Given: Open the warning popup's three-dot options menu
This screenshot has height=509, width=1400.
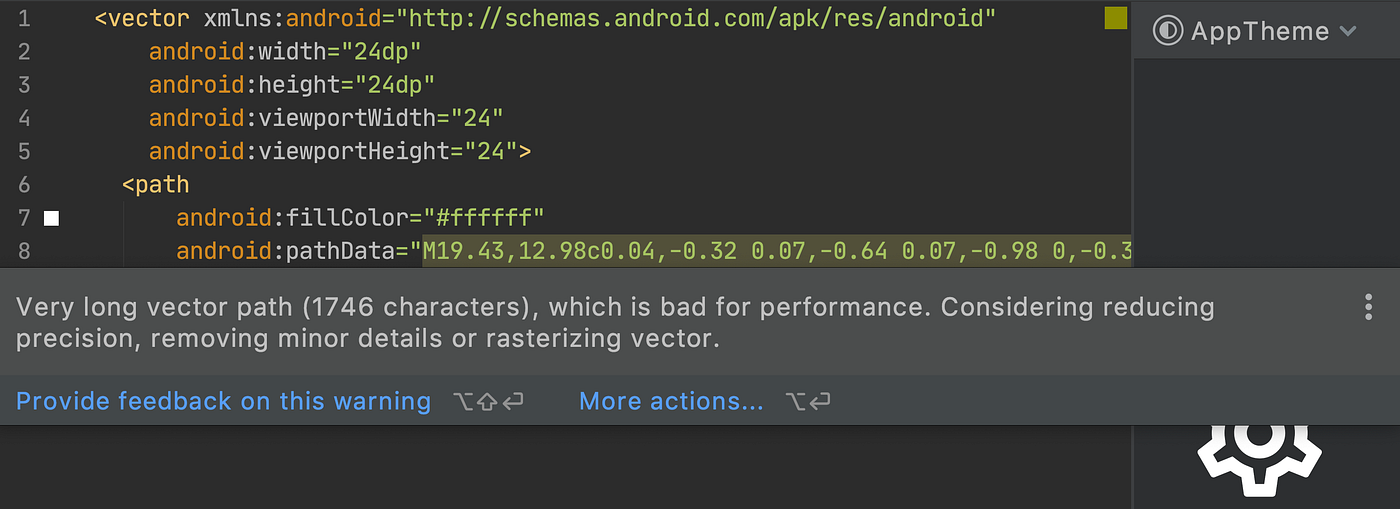Looking at the screenshot, I should coord(1368,307).
